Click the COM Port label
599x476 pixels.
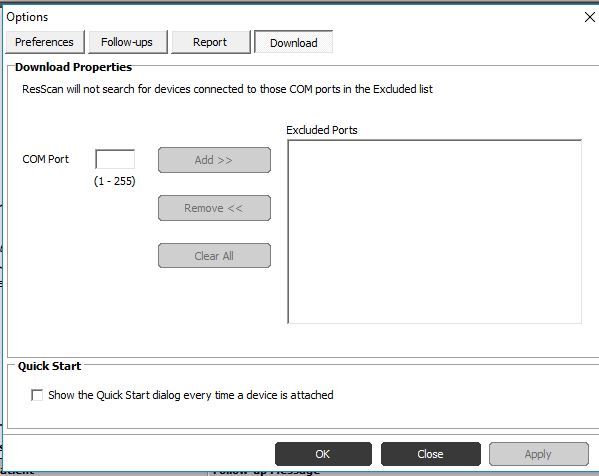pyautogui.click(x=45, y=159)
